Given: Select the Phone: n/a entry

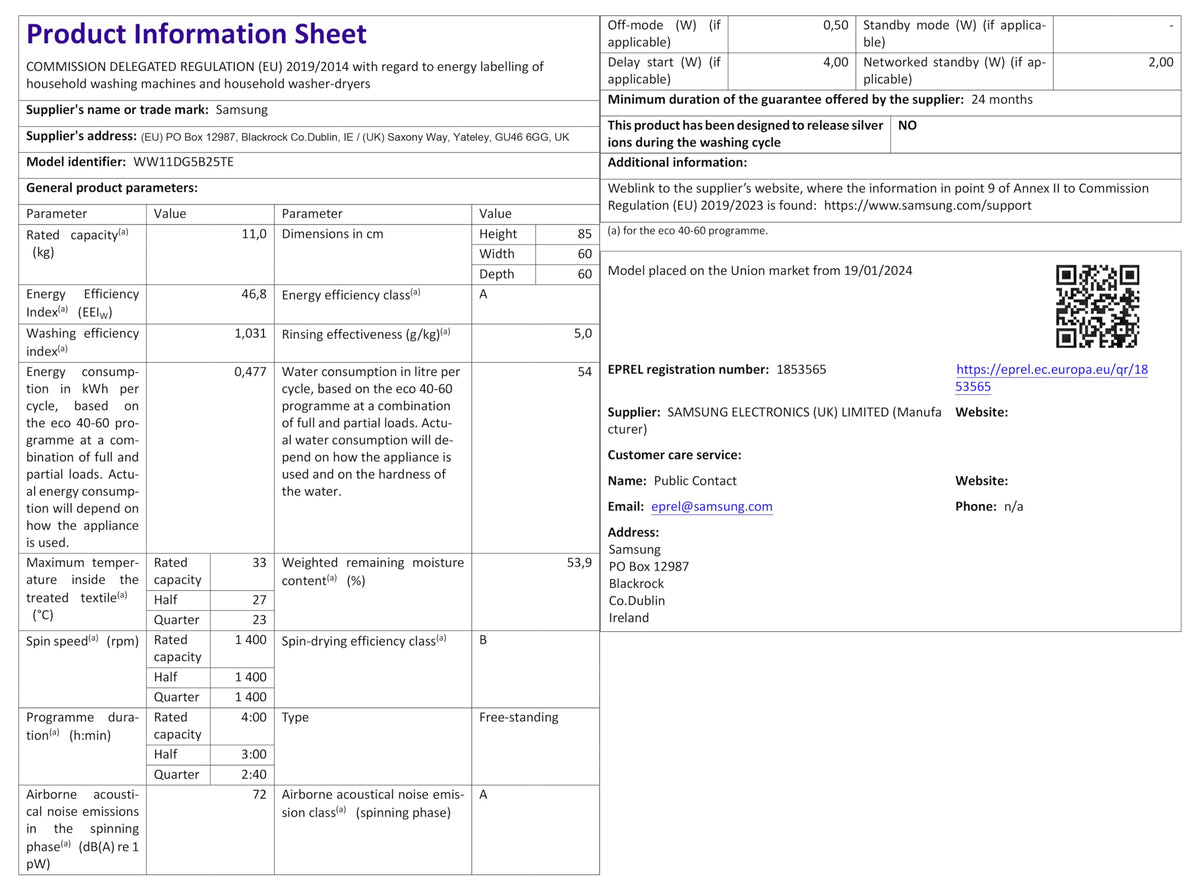Looking at the screenshot, I should pos(989,506).
